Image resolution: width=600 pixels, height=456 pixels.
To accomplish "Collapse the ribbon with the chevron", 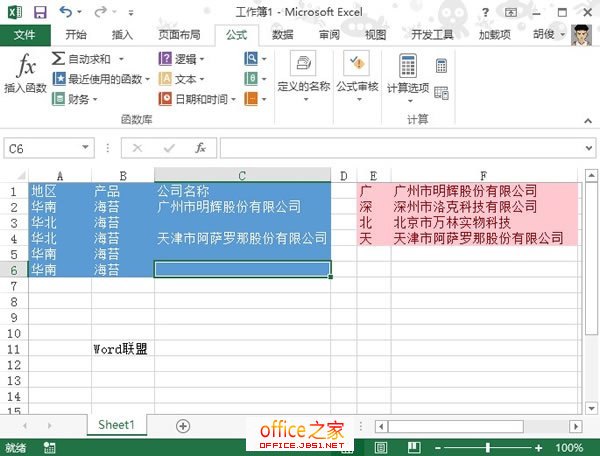I will tap(588, 121).
